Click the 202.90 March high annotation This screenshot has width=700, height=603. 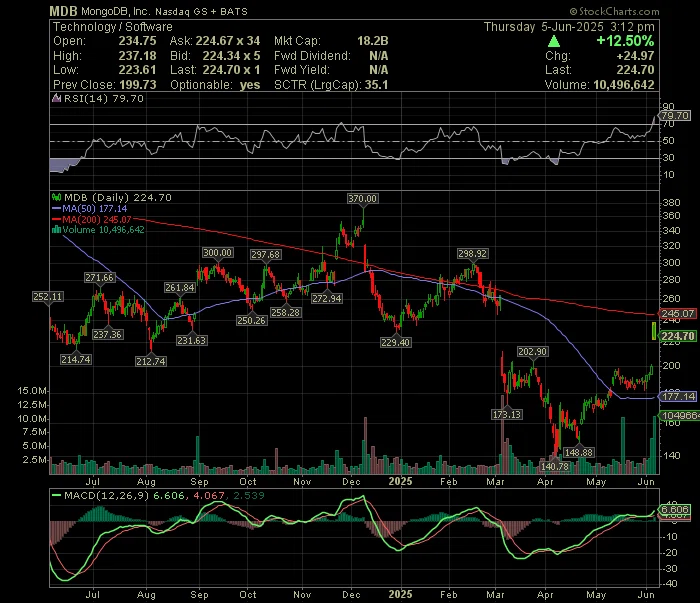coord(533,352)
